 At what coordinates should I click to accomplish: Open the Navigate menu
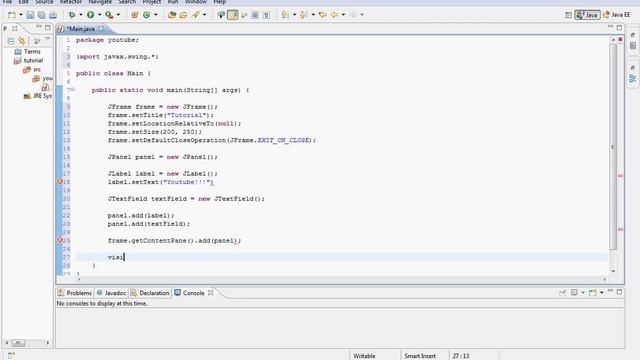coord(100,2)
